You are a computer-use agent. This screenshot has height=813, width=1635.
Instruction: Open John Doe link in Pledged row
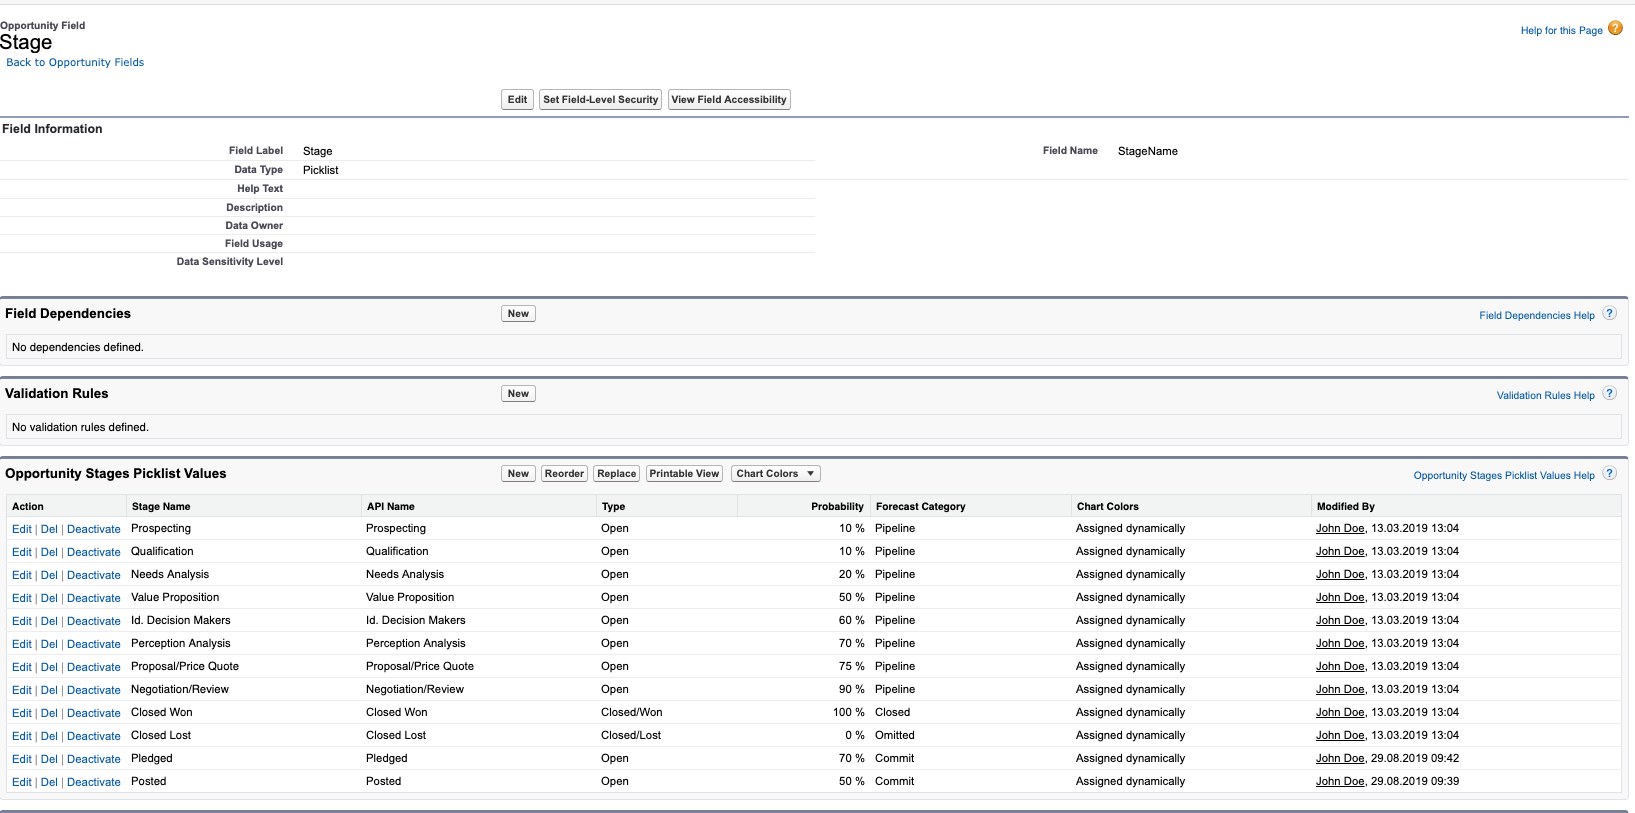[1340, 758]
